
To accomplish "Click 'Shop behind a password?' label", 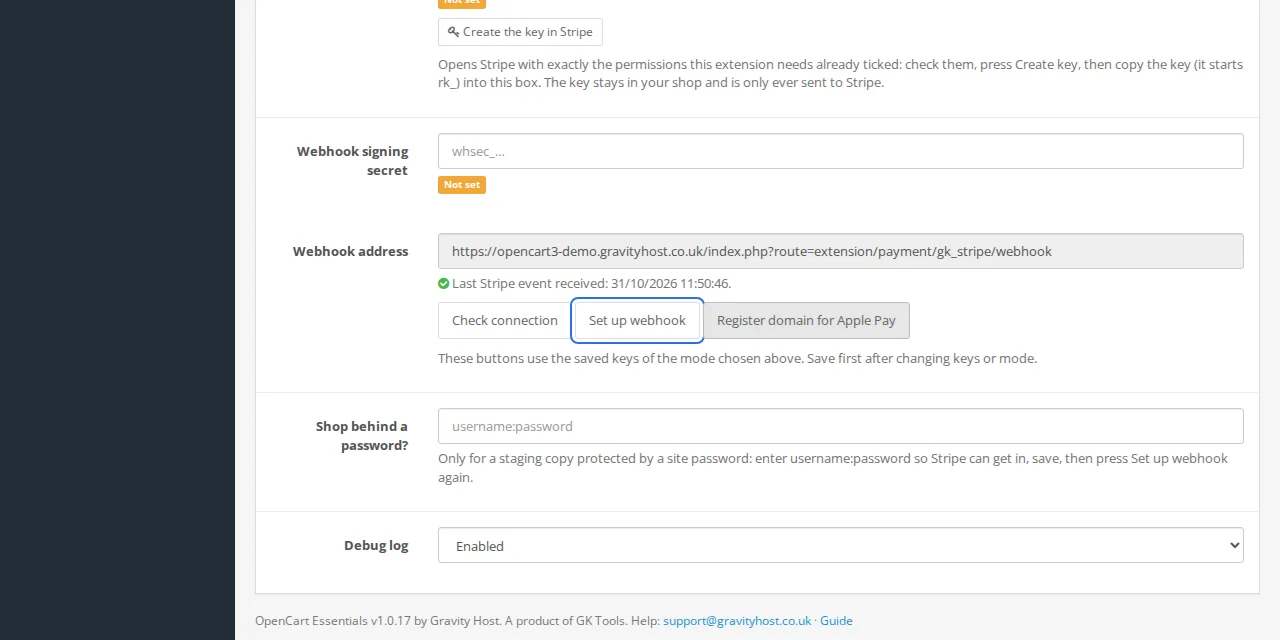I will (x=361, y=436).
